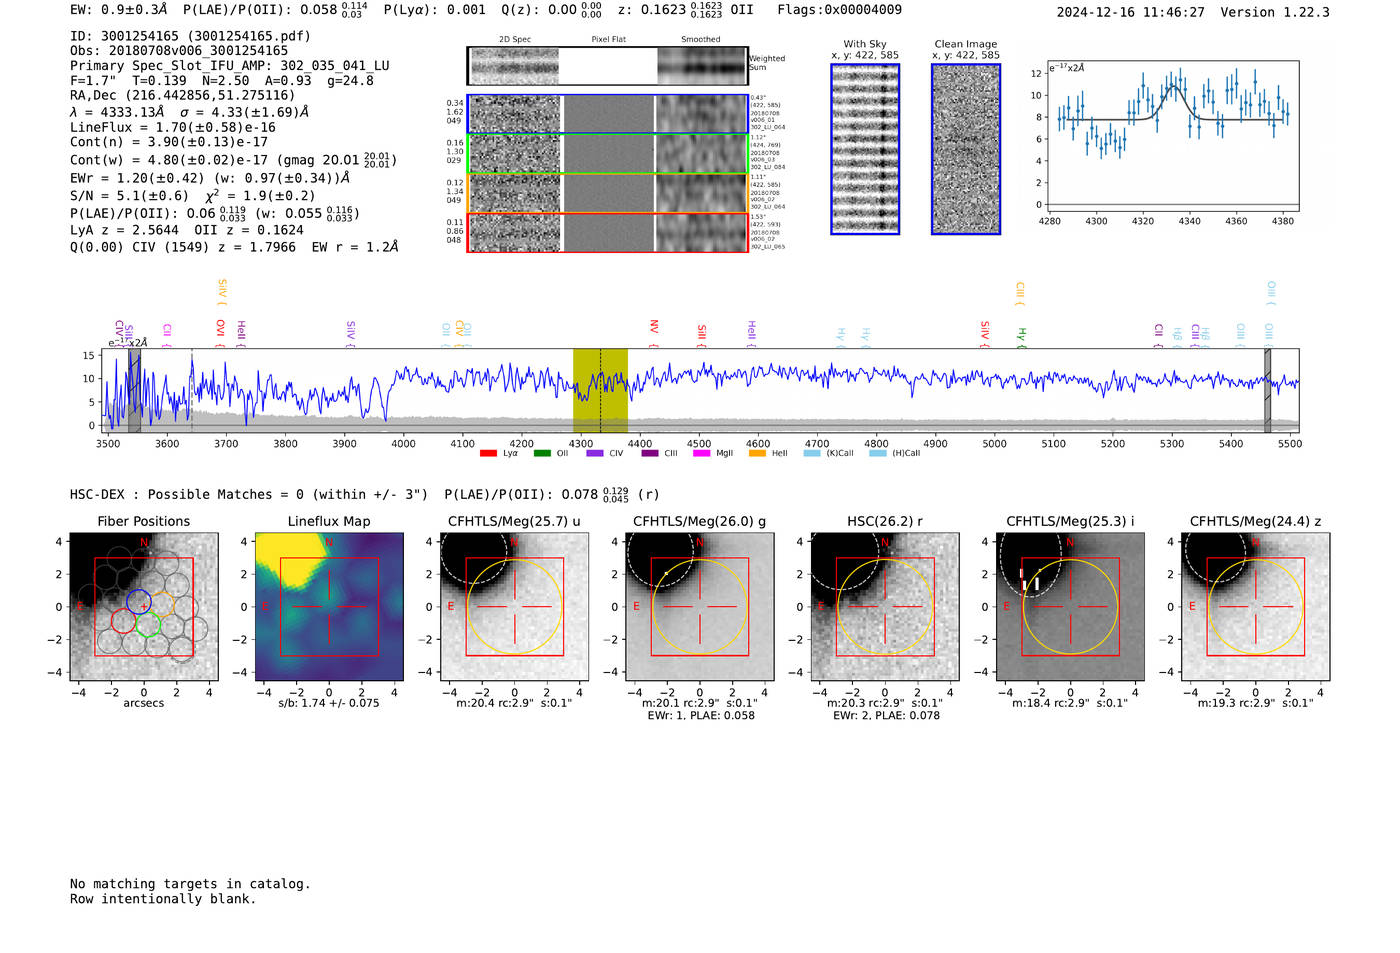
Task: Click the 2D Spec column header
Action: [x=515, y=40]
